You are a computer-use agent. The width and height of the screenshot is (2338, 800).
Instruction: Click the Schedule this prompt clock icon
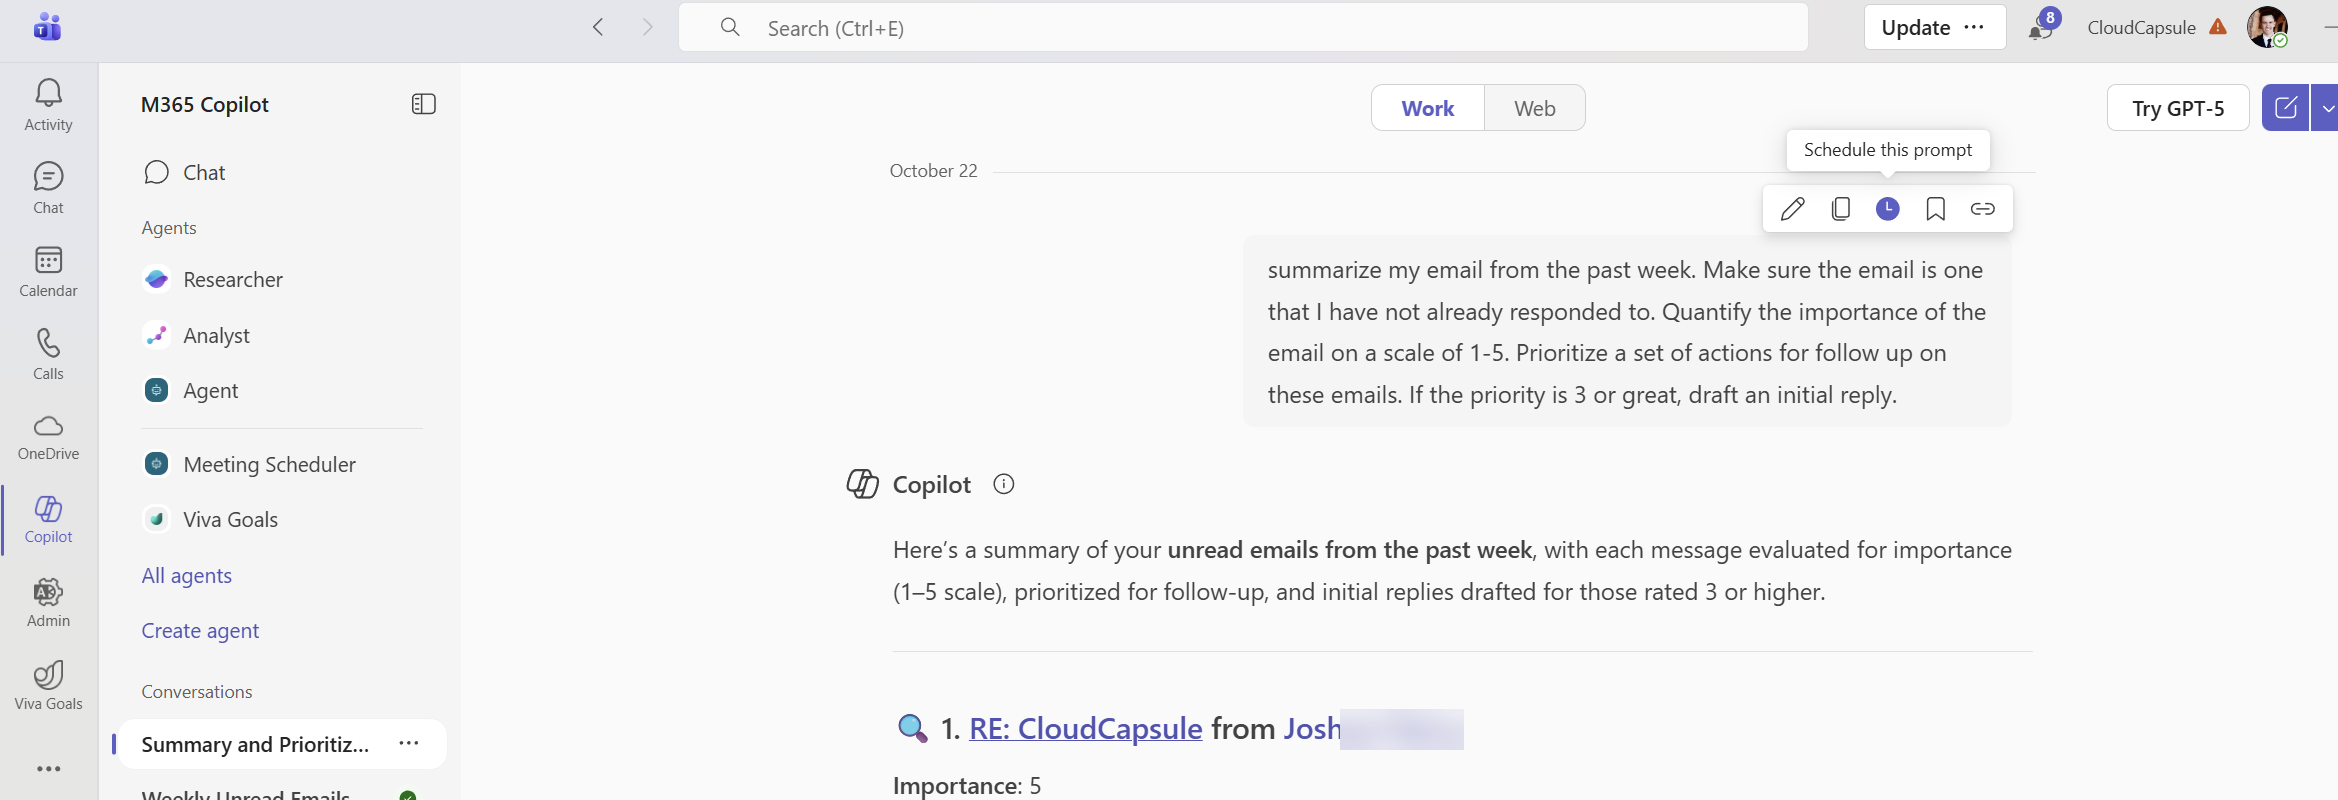tap(1887, 209)
